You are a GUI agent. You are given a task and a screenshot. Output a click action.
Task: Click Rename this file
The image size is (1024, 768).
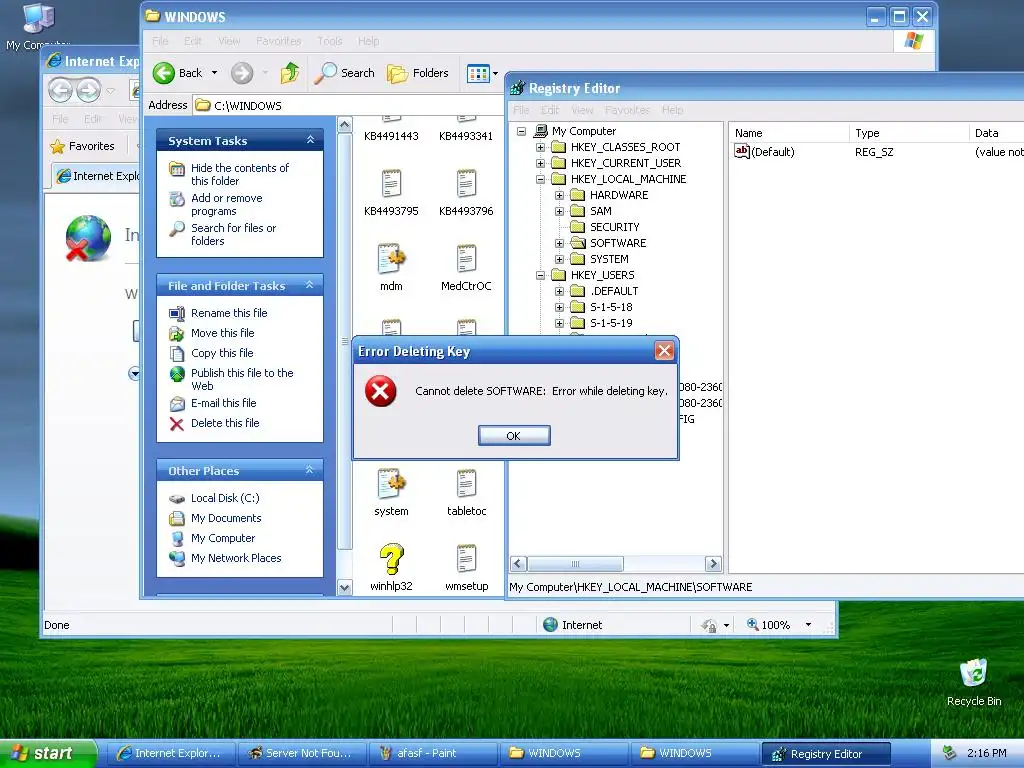(x=229, y=313)
